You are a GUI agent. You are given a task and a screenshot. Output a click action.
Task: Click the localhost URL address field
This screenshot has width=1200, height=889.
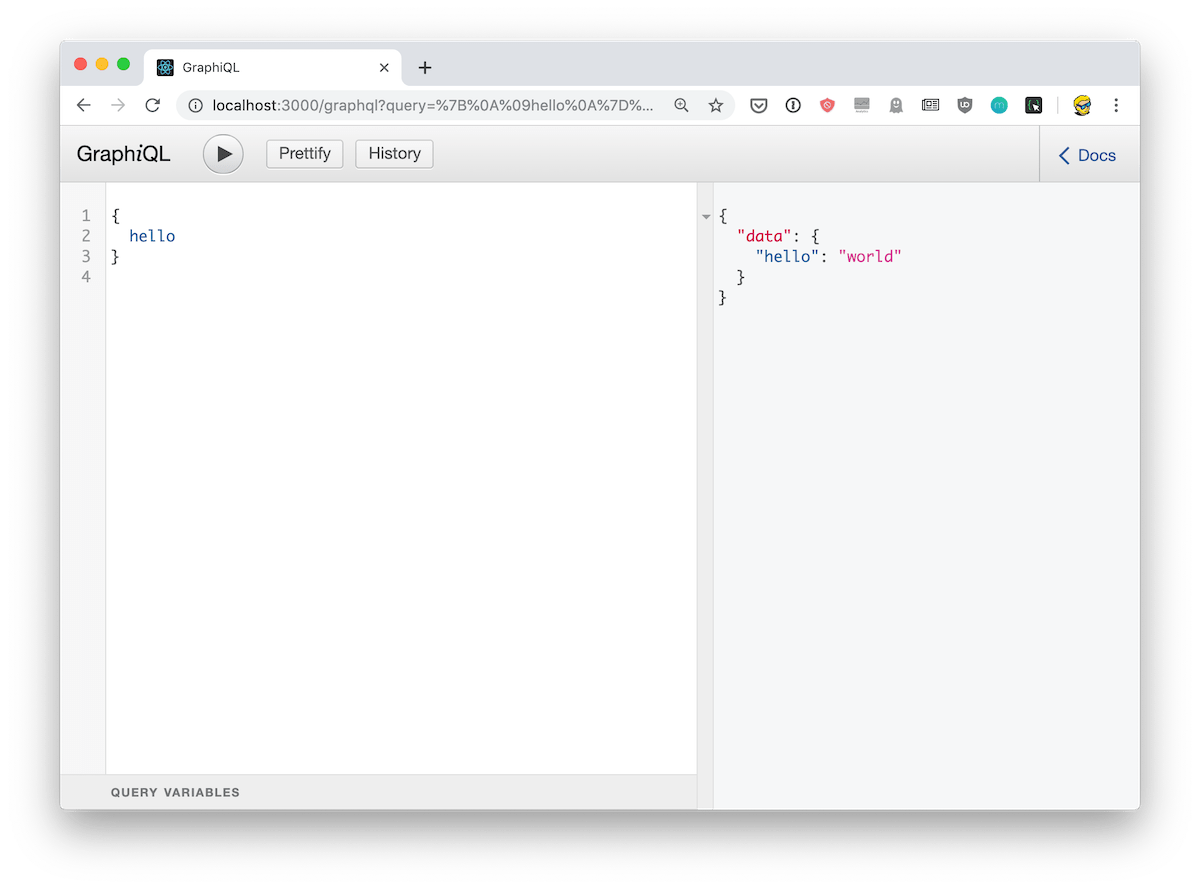[432, 105]
